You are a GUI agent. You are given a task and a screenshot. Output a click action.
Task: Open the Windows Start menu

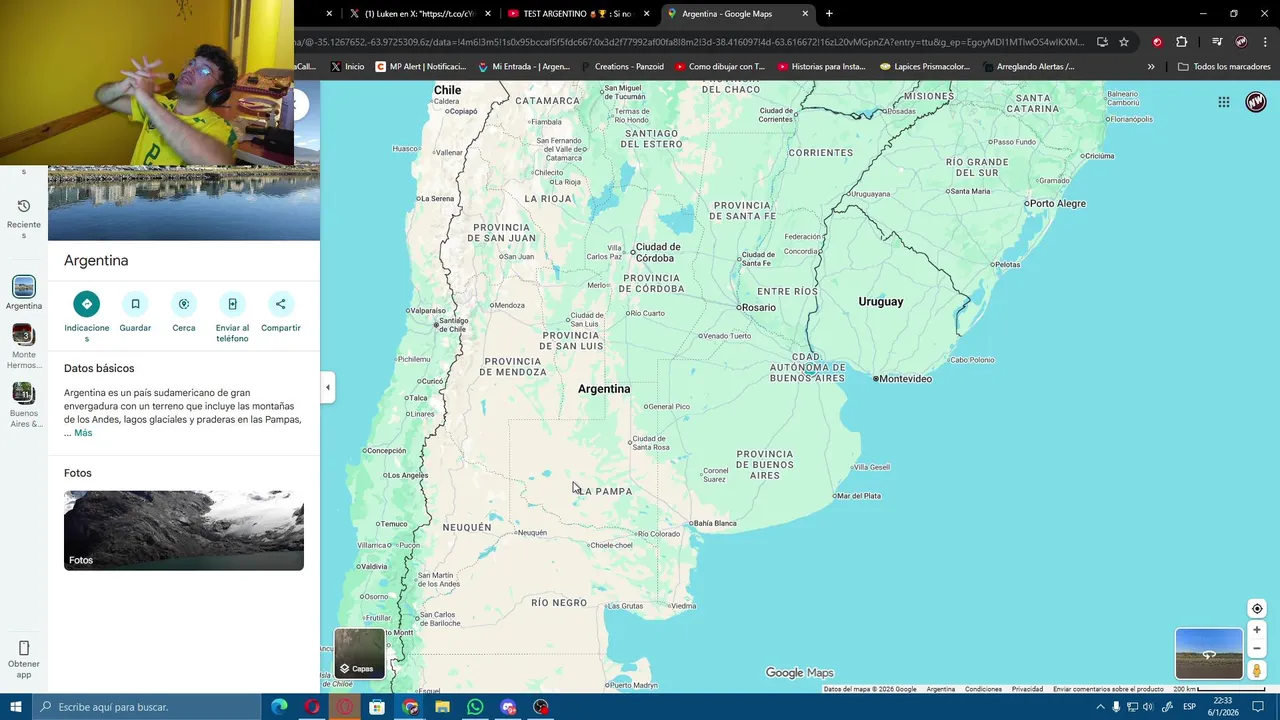tap(16, 707)
